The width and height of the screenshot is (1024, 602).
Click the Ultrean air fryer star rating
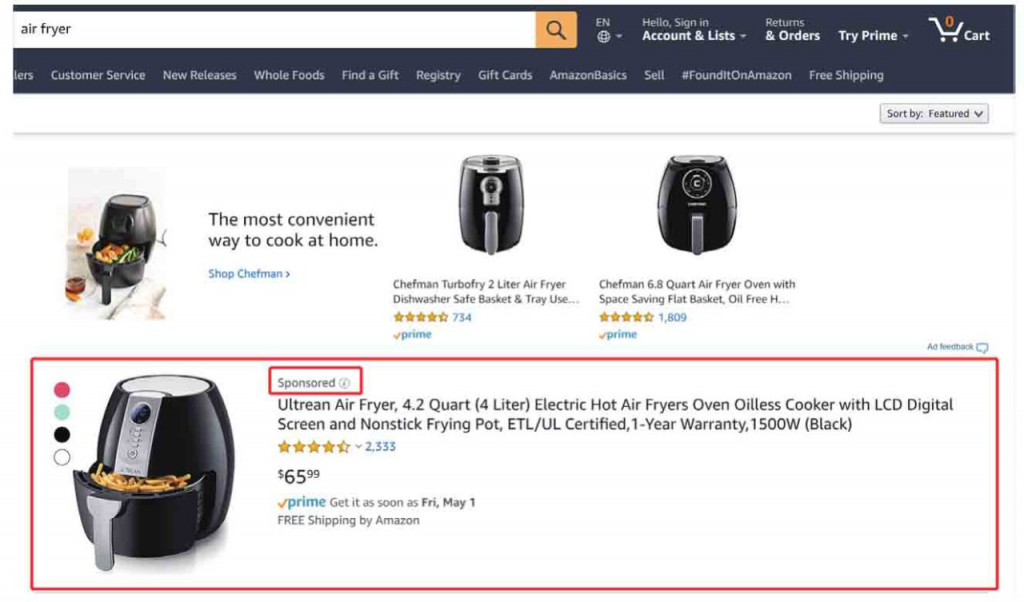tap(314, 447)
